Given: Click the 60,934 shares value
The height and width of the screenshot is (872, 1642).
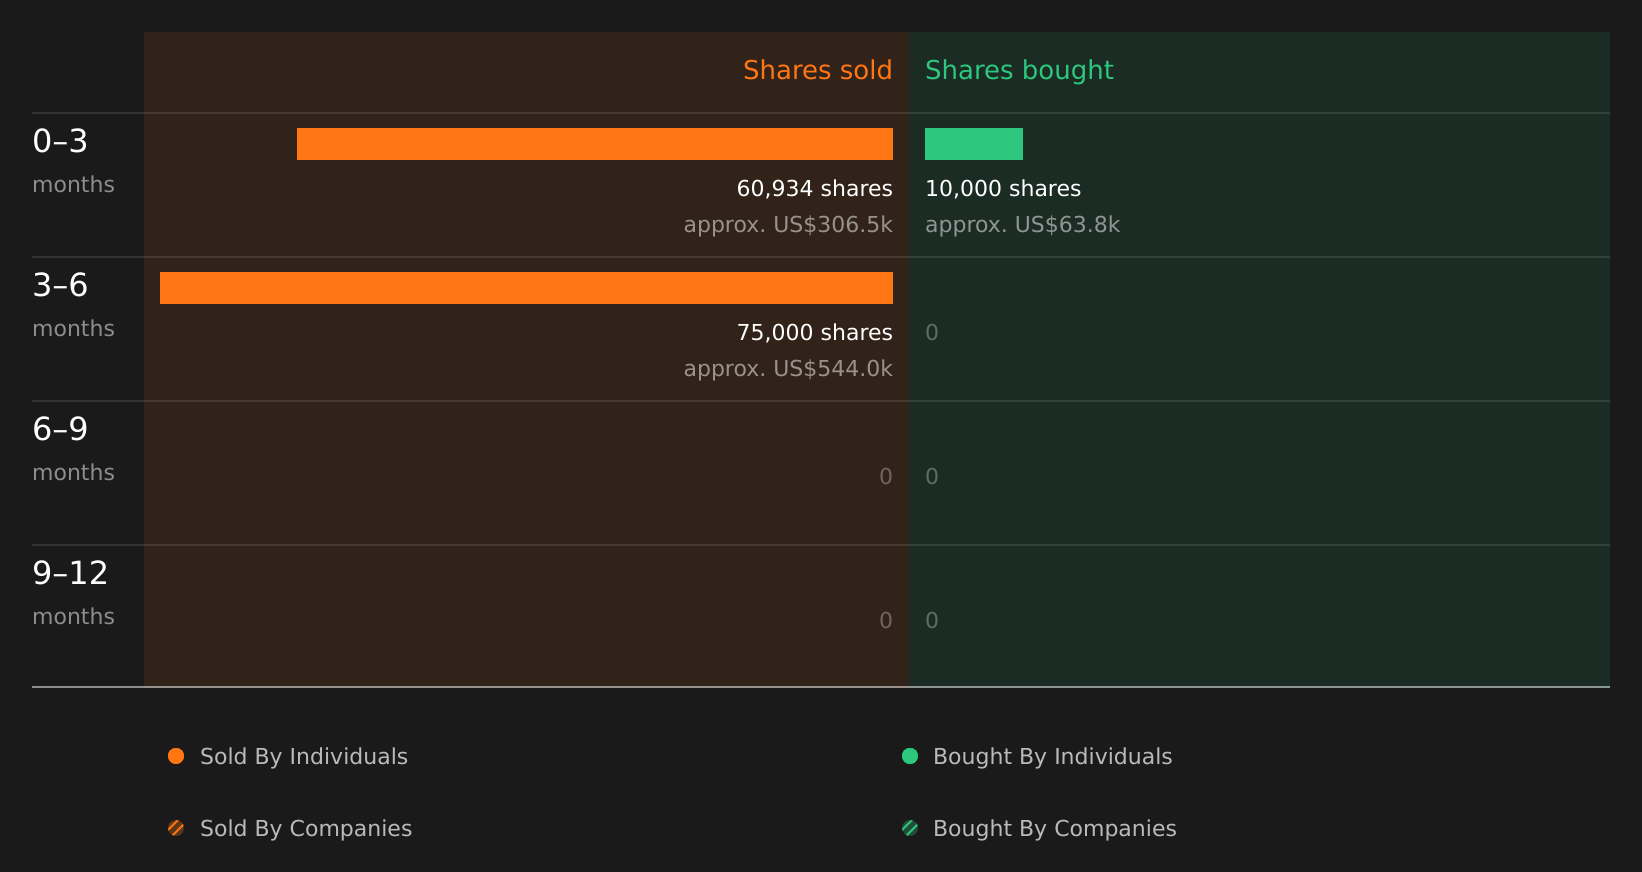Looking at the screenshot, I should [814, 189].
